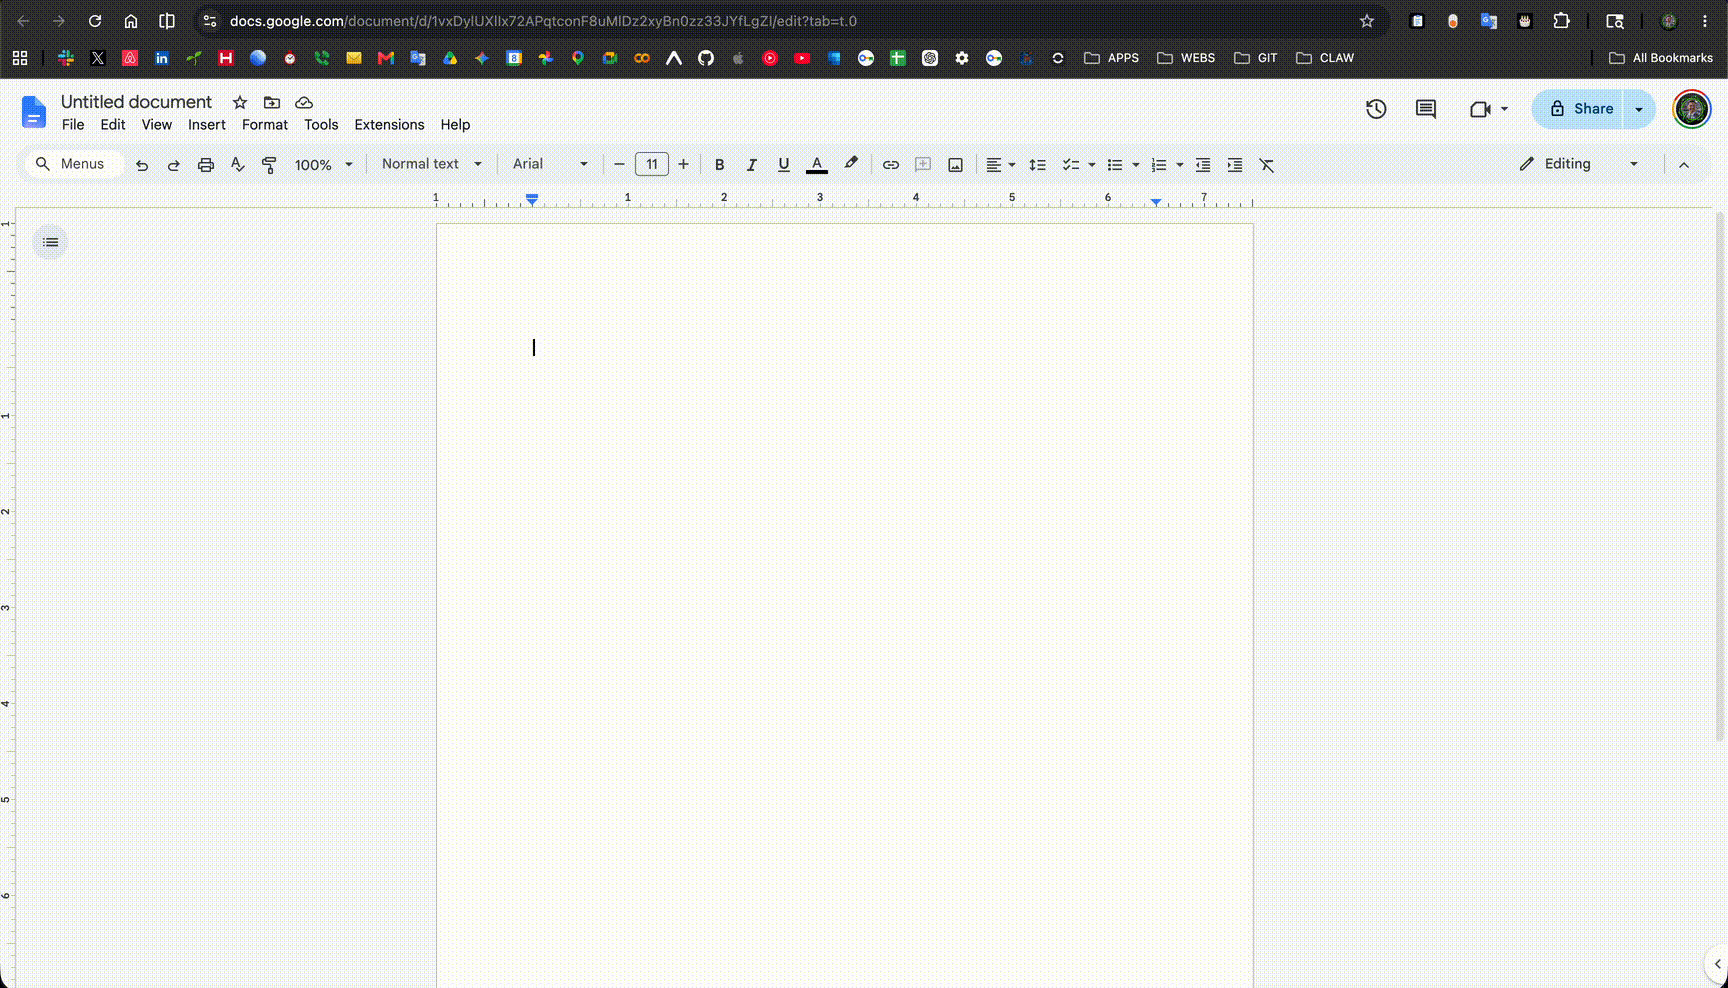
Task: Reload the browser page
Action: tap(95, 21)
